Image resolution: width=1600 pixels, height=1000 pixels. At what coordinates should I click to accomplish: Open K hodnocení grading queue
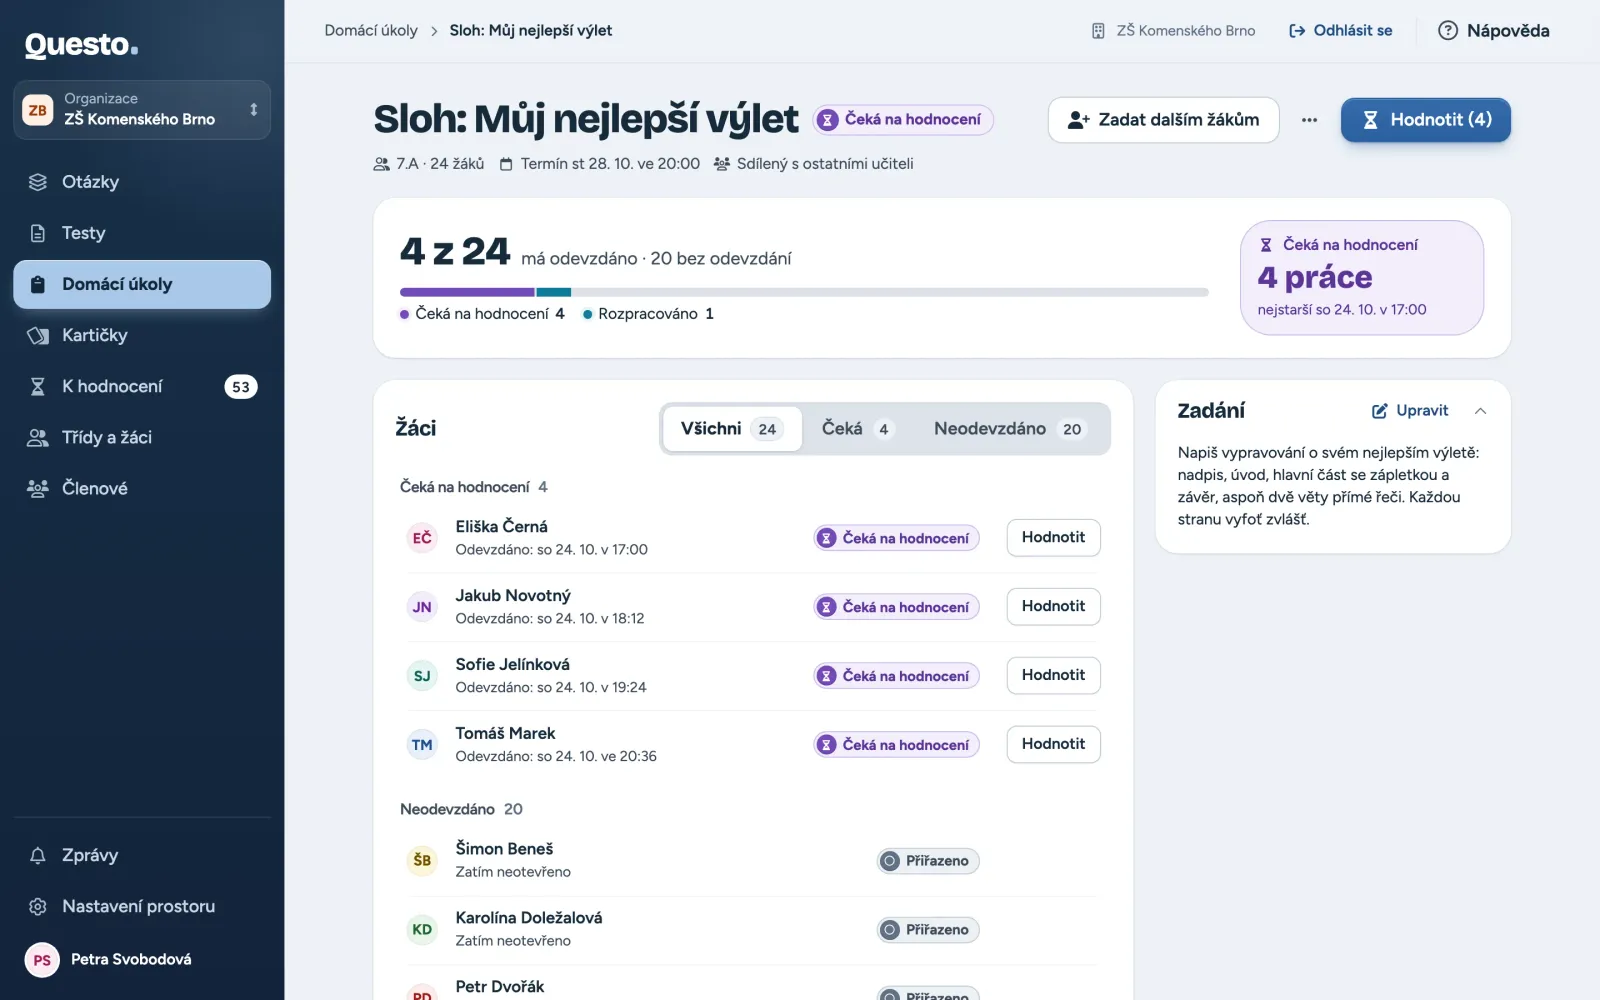point(142,386)
